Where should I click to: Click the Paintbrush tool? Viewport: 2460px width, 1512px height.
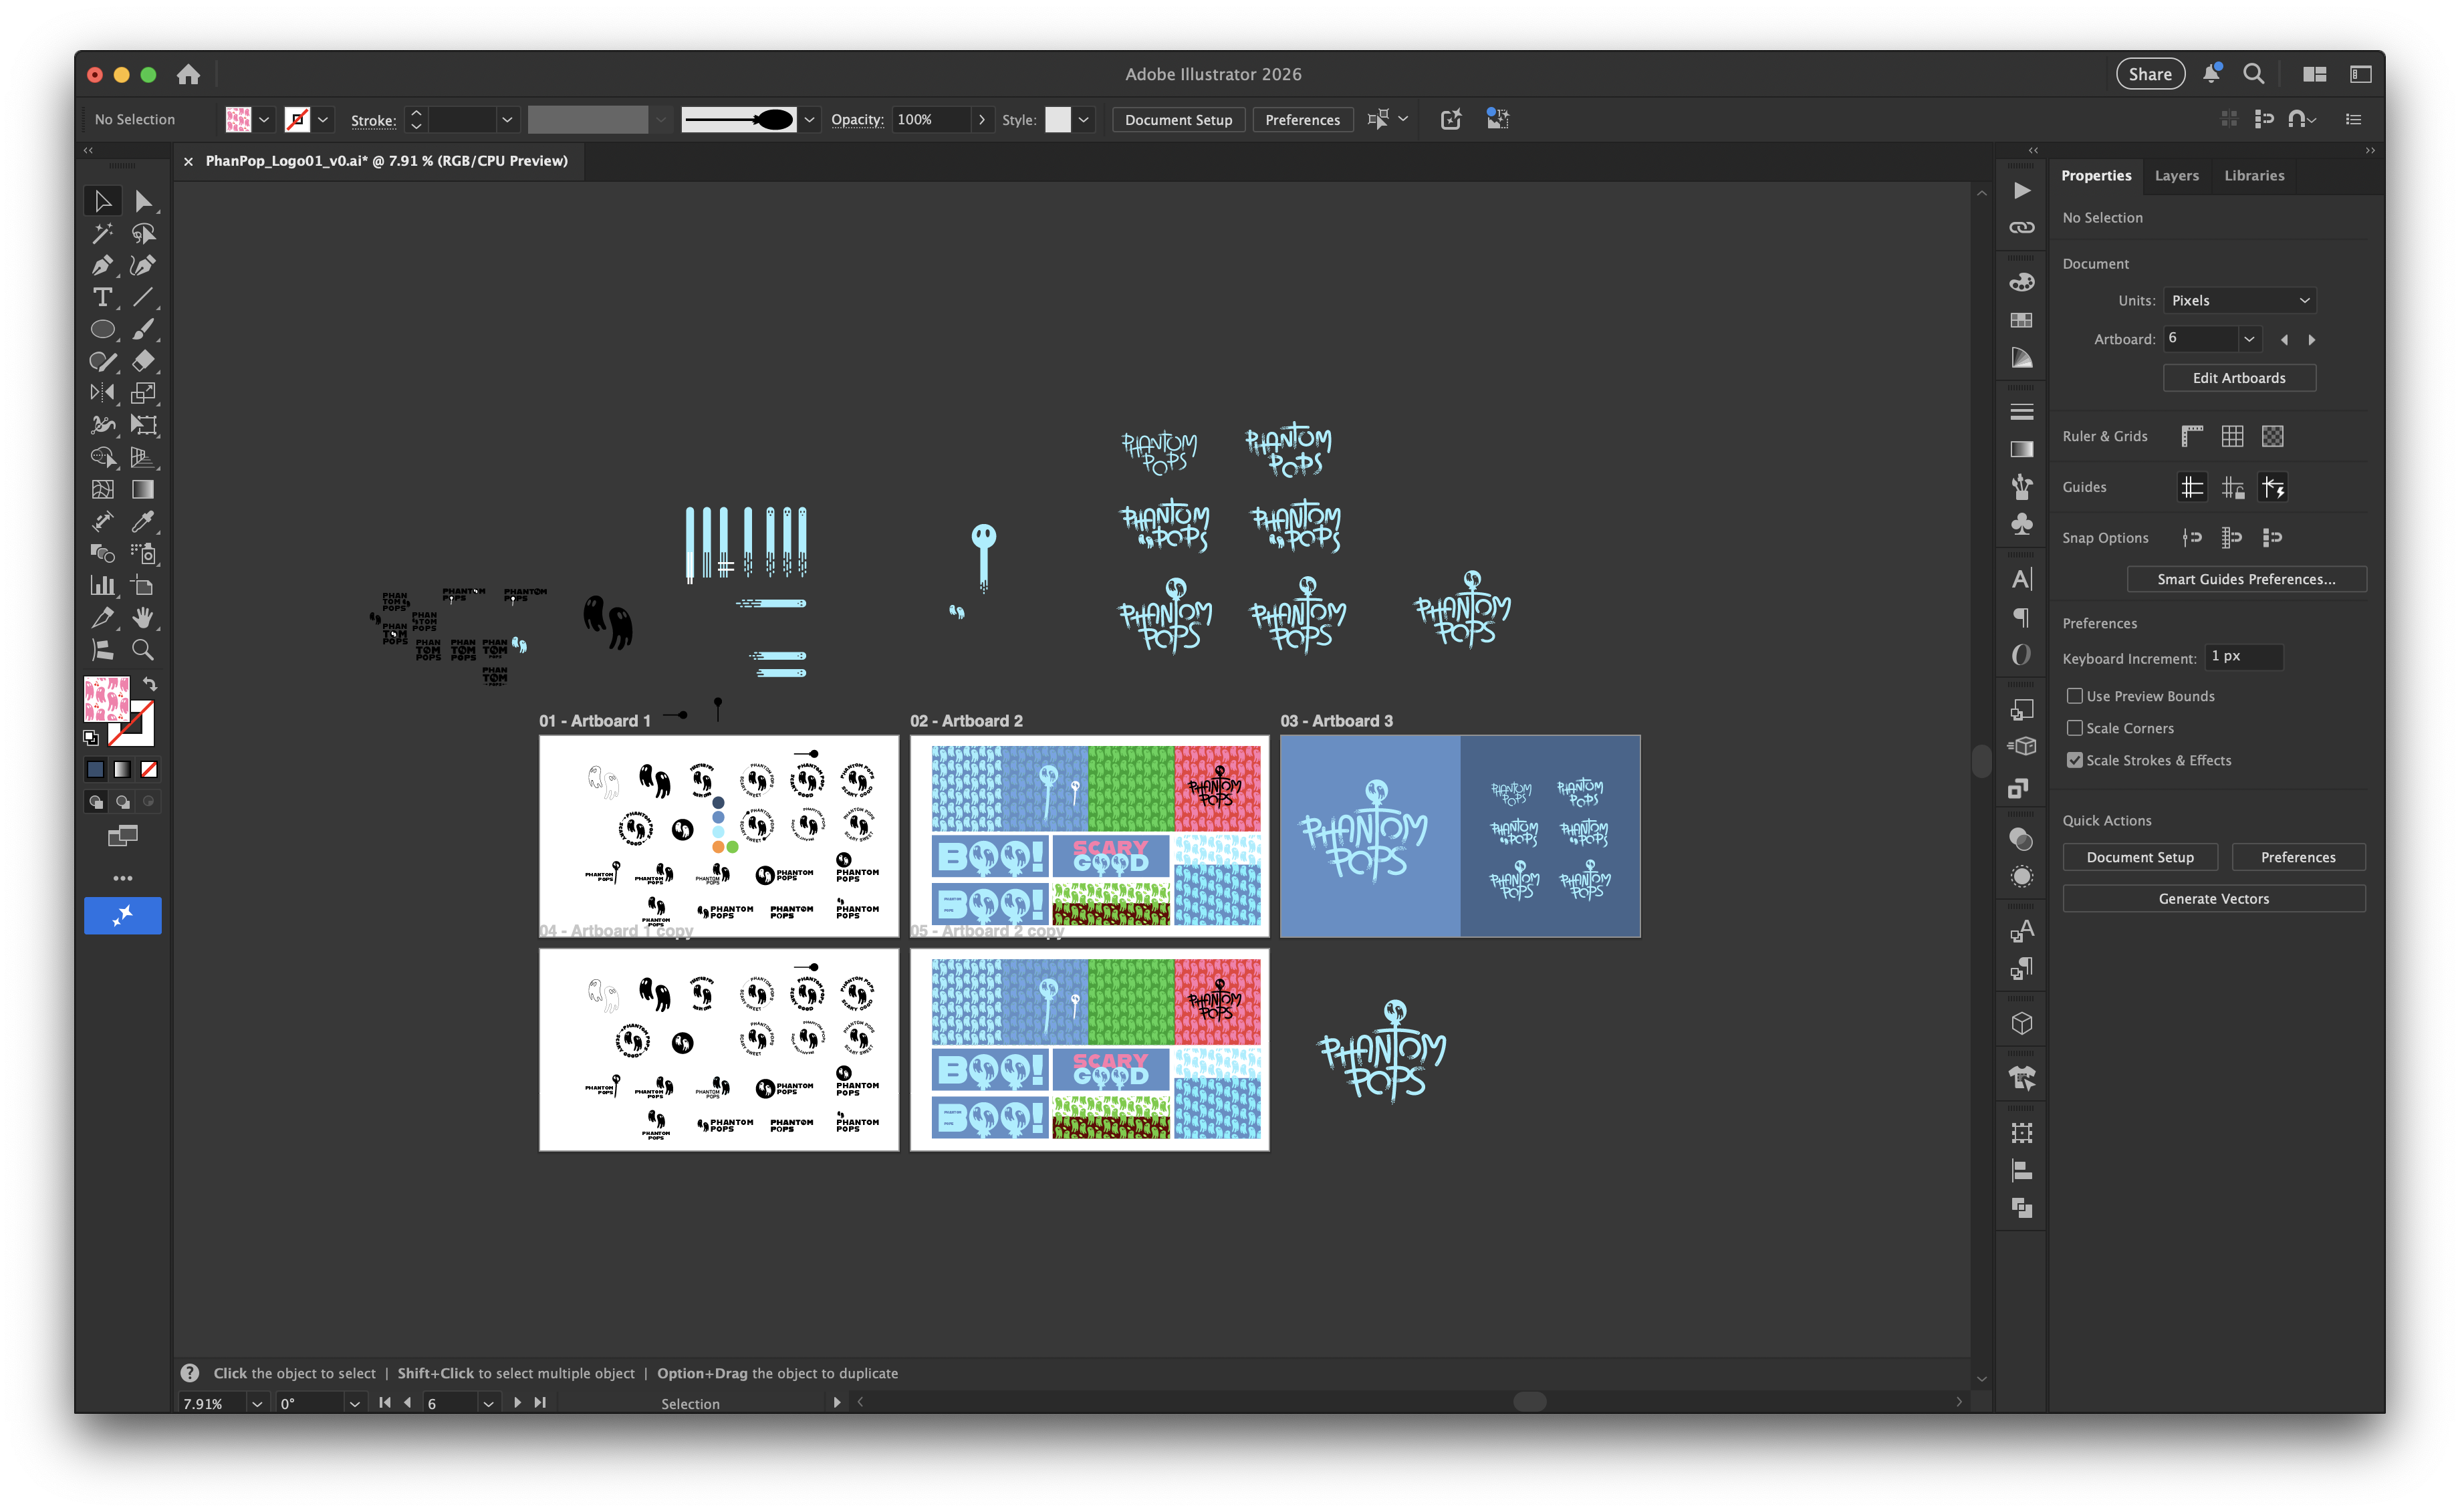(x=143, y=329)
